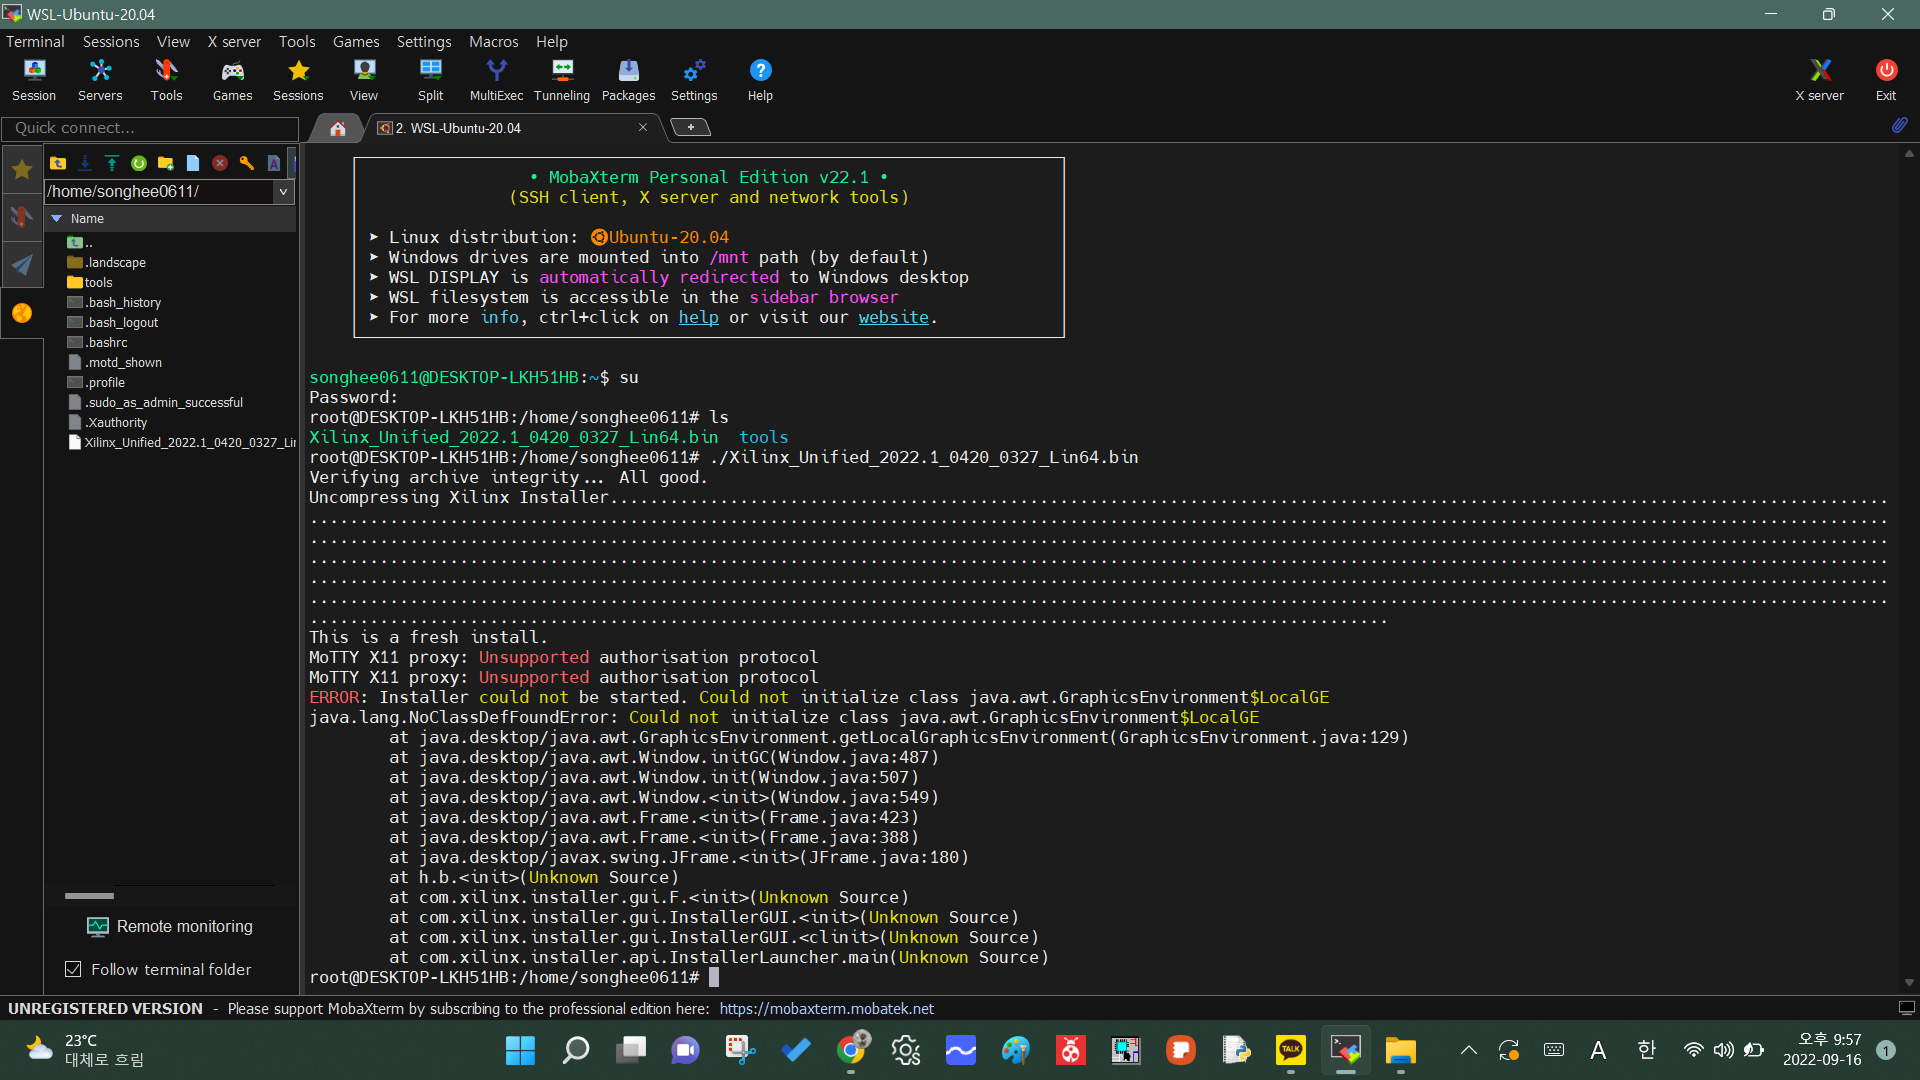Open the Terminal menu
1920x1080 pixels.
(35, 41)
